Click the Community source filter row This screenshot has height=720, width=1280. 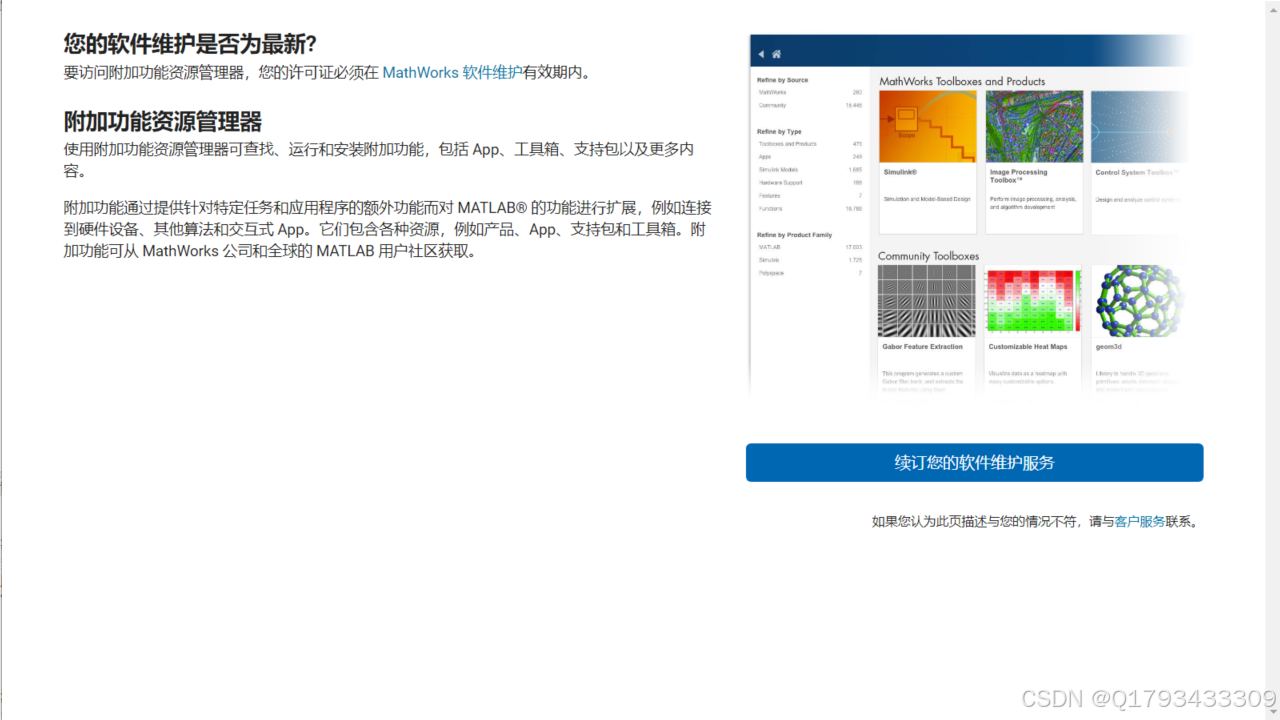pyautogui.click(x=810, y=105)
